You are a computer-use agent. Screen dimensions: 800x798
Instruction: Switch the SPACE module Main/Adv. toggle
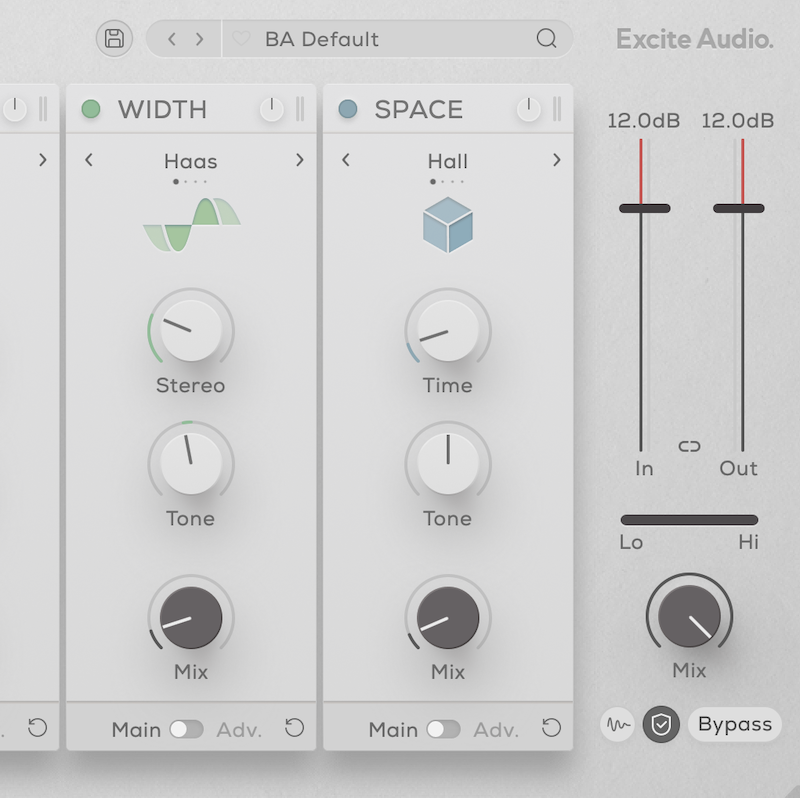click(443, 729)
